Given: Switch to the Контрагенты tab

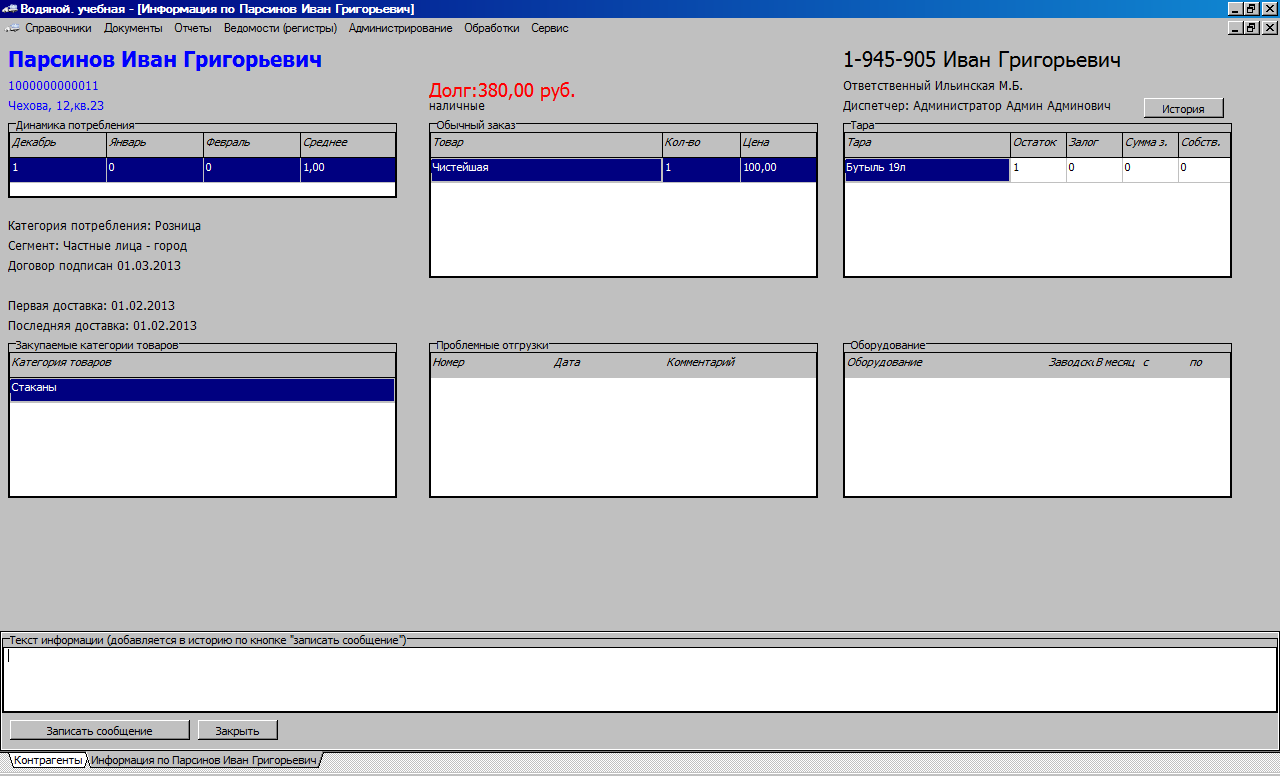Looking at the screenshot, I should [x=47, y=761].
